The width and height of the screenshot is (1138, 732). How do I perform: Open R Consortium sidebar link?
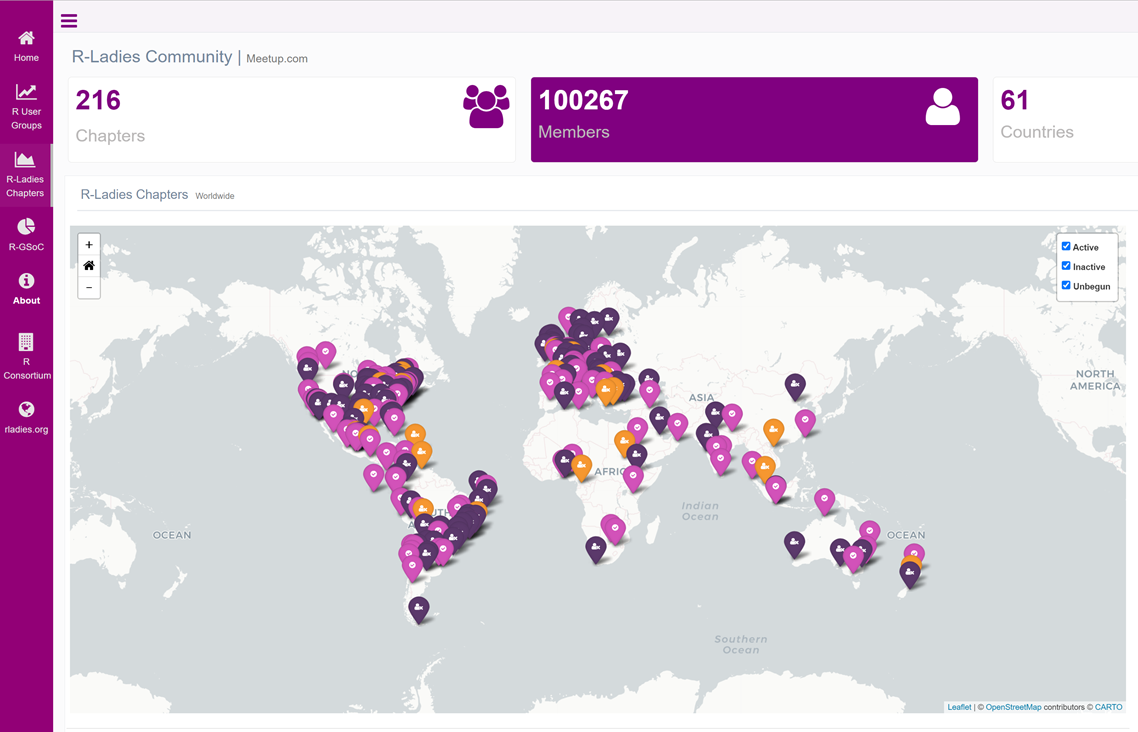[x=26, y=356]
